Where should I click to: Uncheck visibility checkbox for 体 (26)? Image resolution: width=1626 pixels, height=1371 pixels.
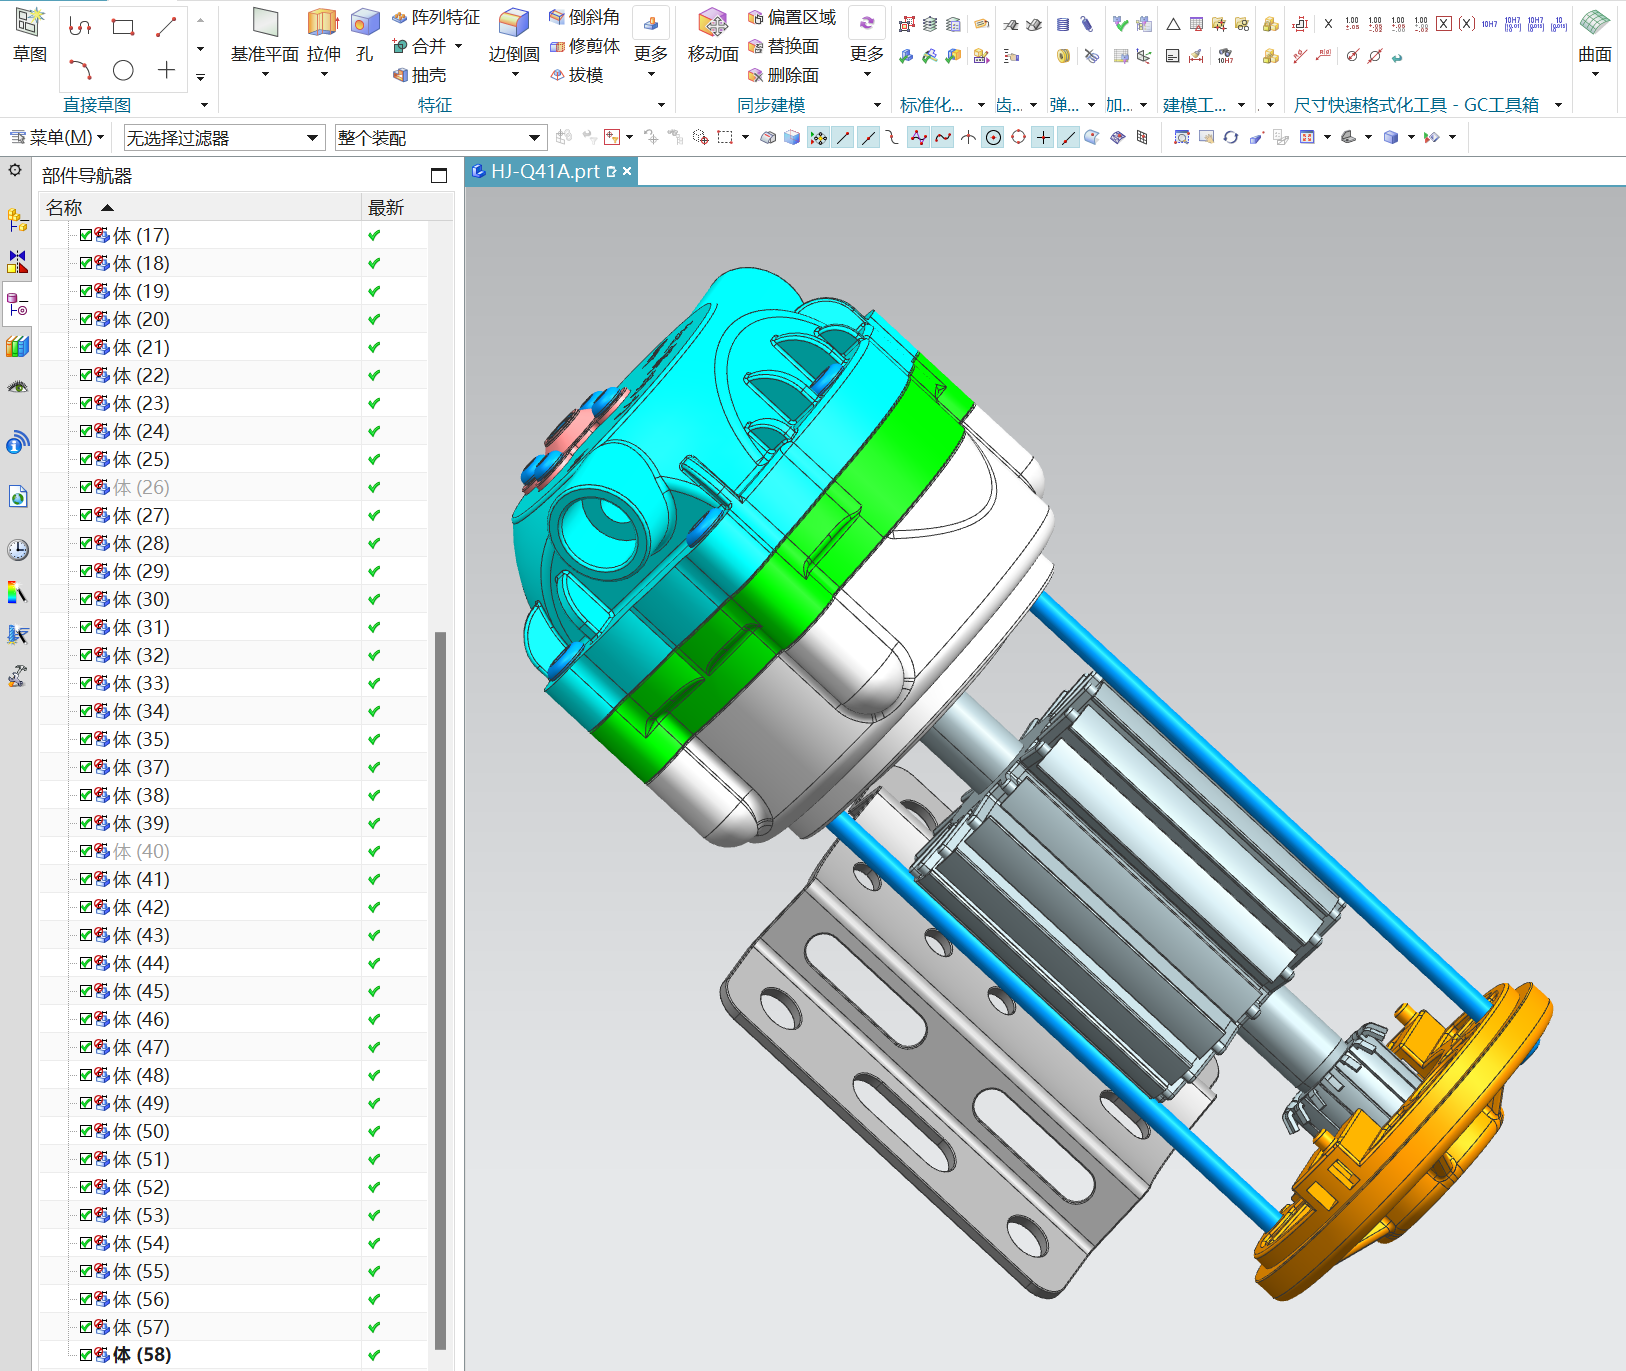pyautogui.click(x=86, y=487)
